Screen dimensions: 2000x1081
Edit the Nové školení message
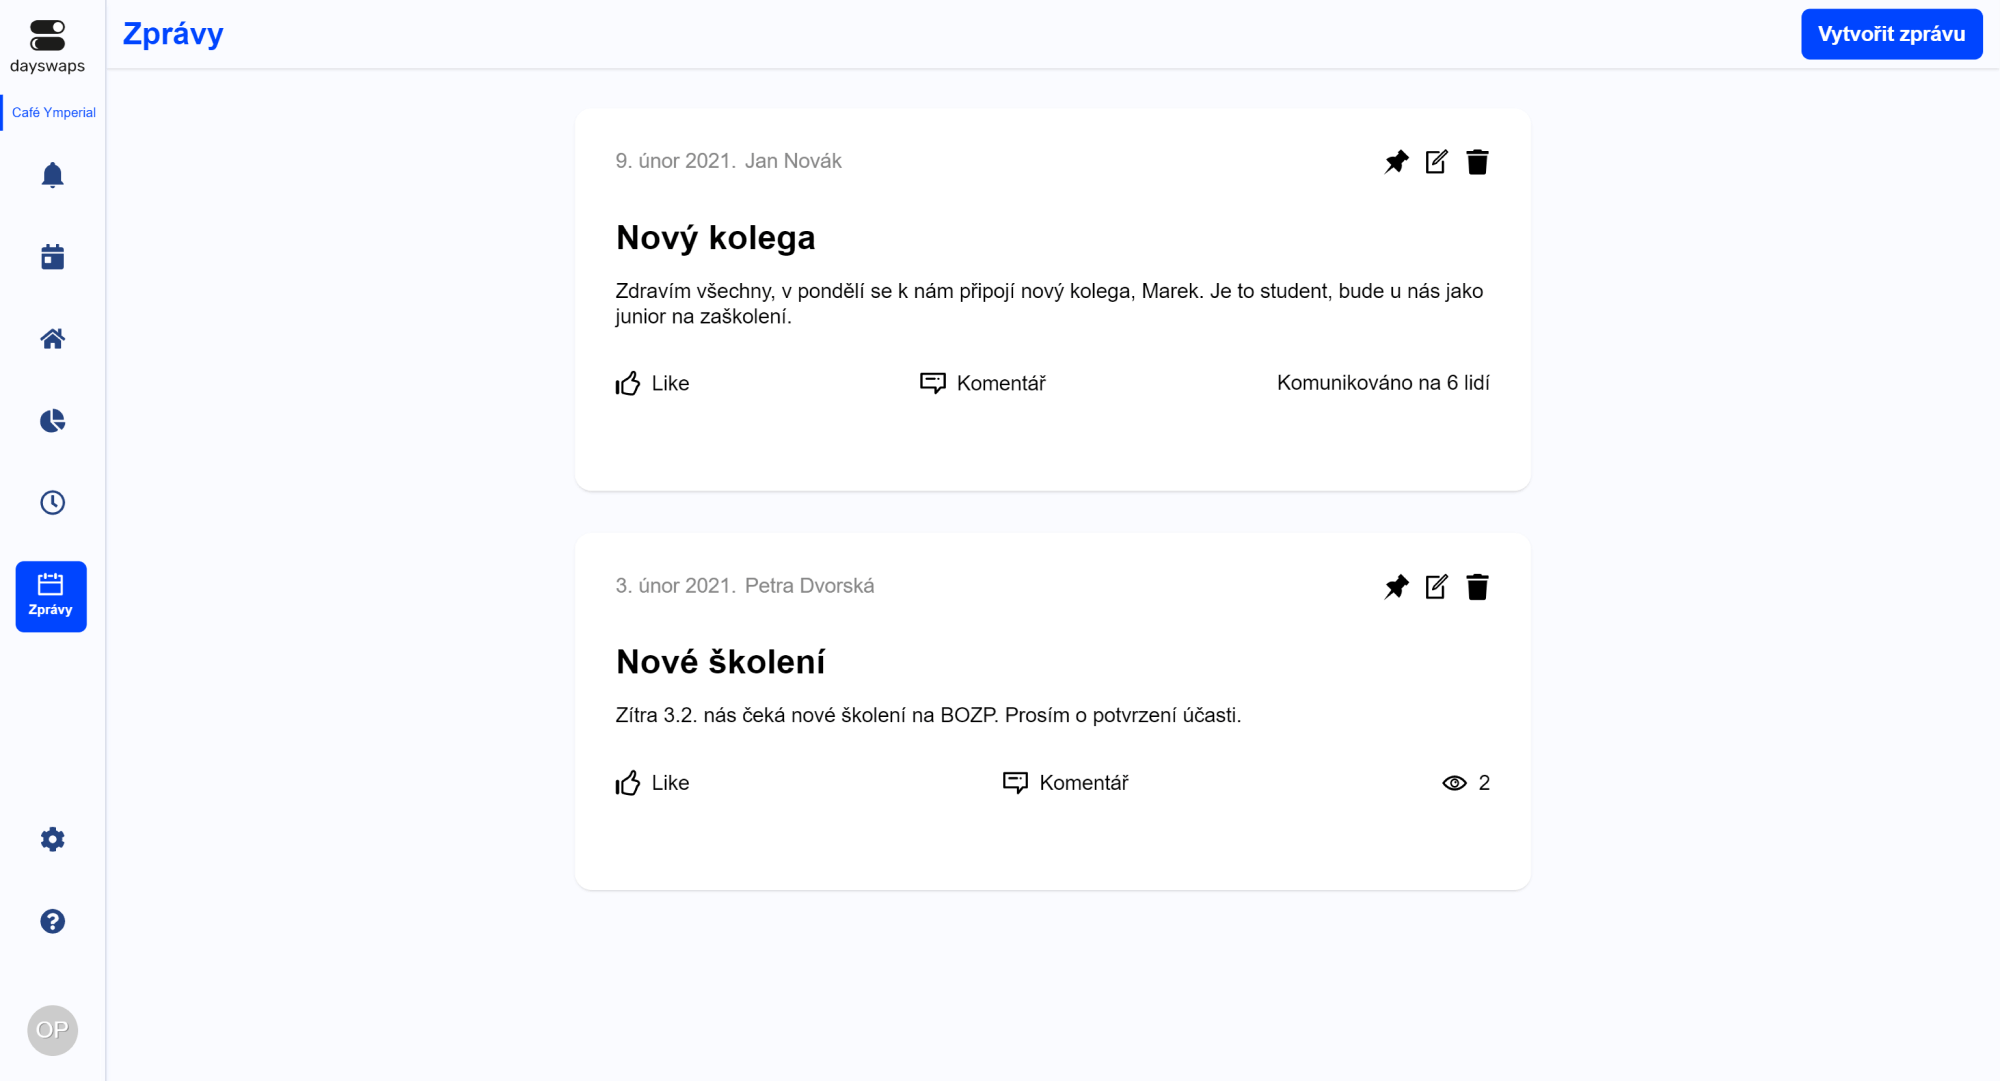click(1436, 587)
